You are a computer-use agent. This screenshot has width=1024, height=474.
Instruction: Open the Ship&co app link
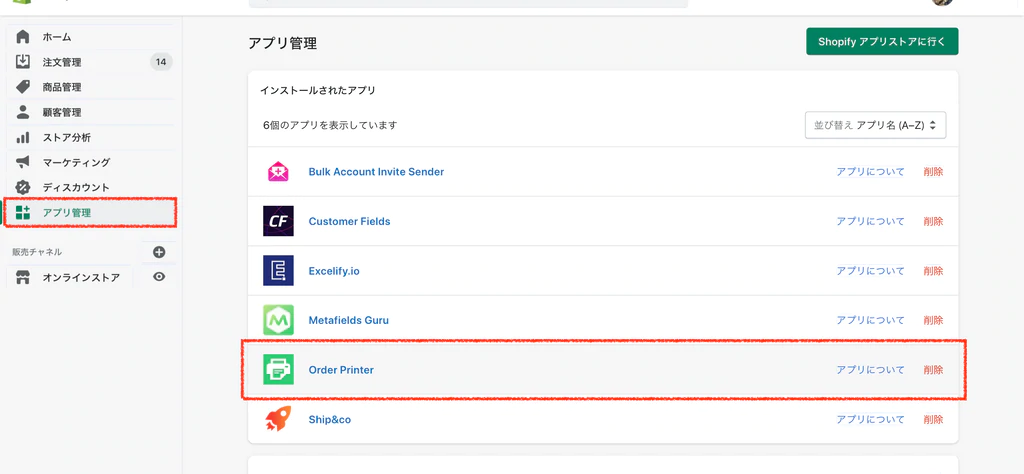coord(330,419)
